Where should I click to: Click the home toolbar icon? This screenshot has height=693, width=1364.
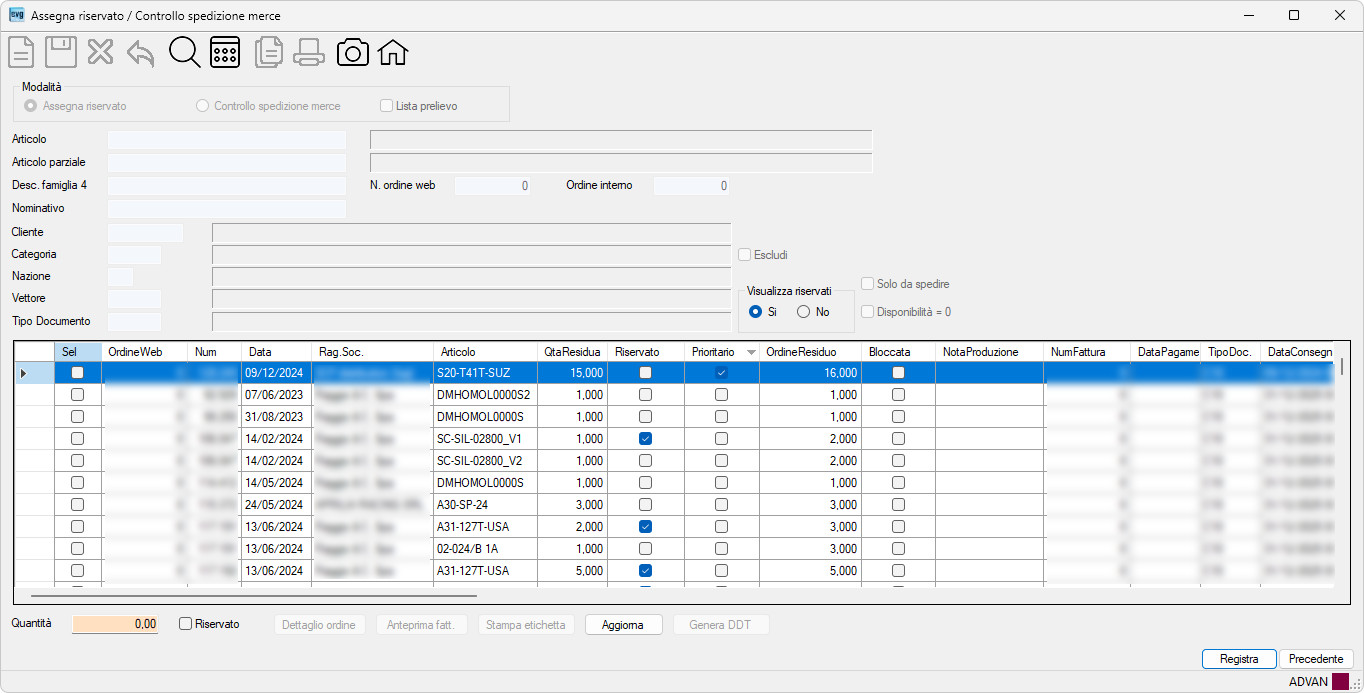click(392, 52)
